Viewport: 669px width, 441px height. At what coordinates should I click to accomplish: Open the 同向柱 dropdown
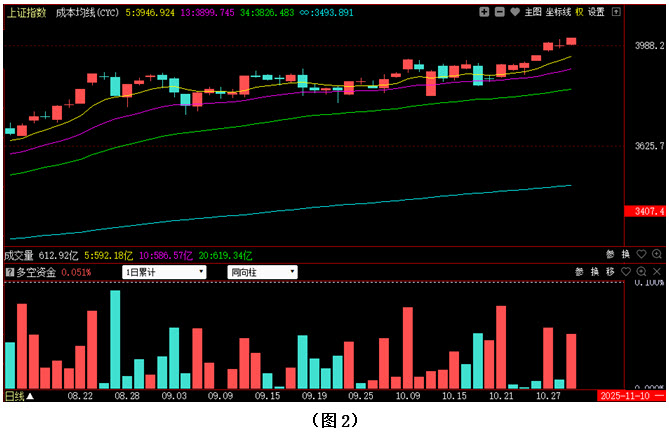click(x=262, y=272)
